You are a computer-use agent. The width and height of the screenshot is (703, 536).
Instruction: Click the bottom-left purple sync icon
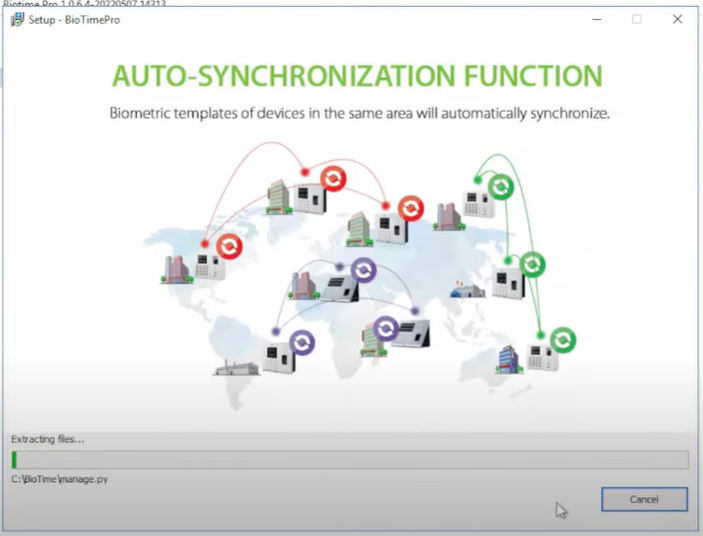pyautogui.click(x=301, y=343)
